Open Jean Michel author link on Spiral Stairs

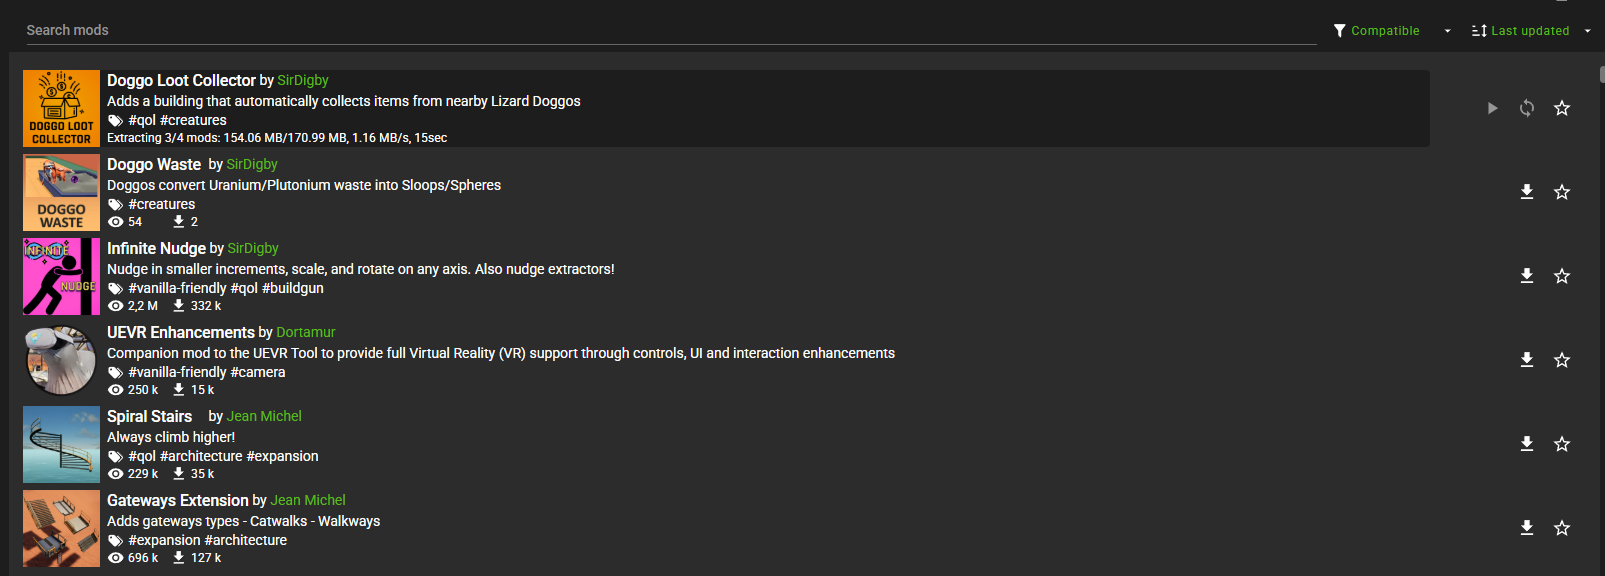coord(264,416)
